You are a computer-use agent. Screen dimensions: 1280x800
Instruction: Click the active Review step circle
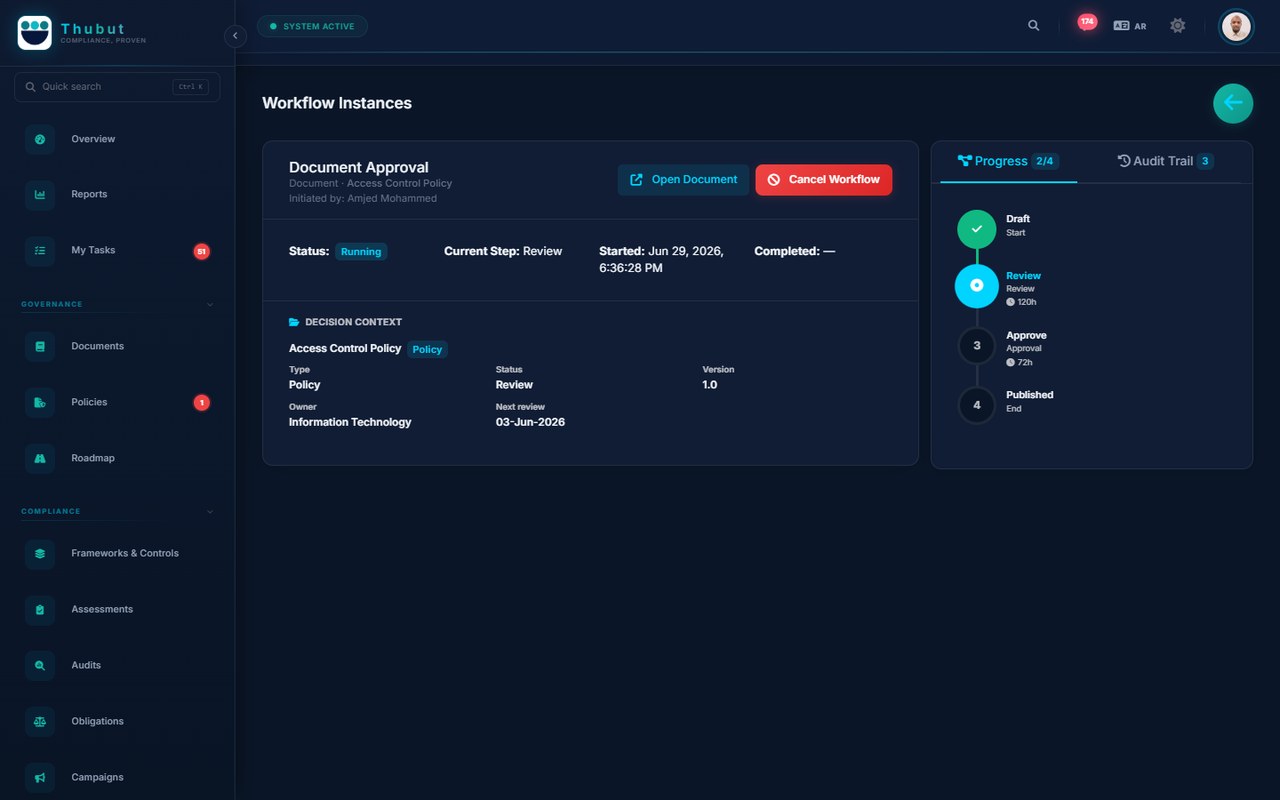[977, 286]
